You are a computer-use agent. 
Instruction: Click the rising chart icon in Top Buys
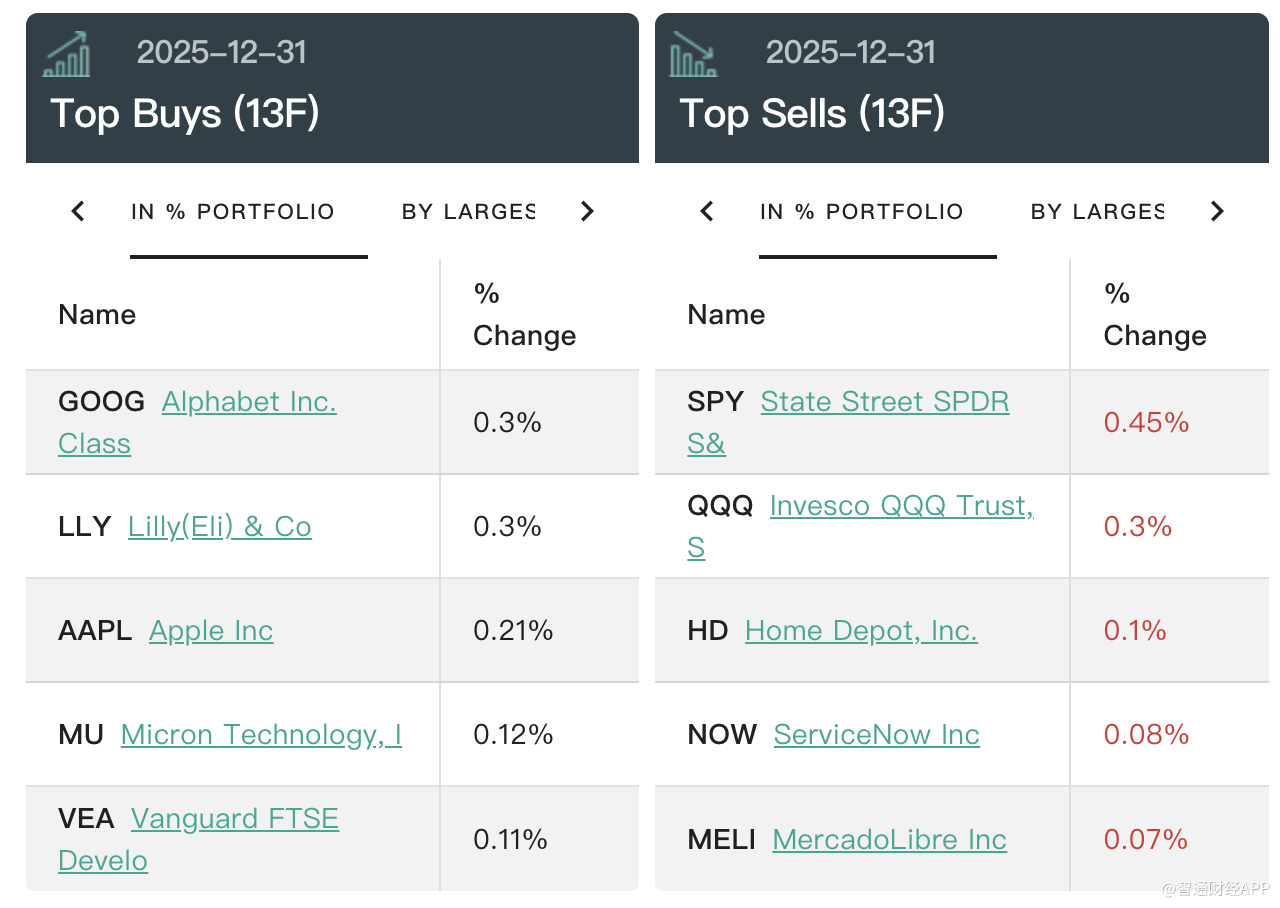click(67, 54)
